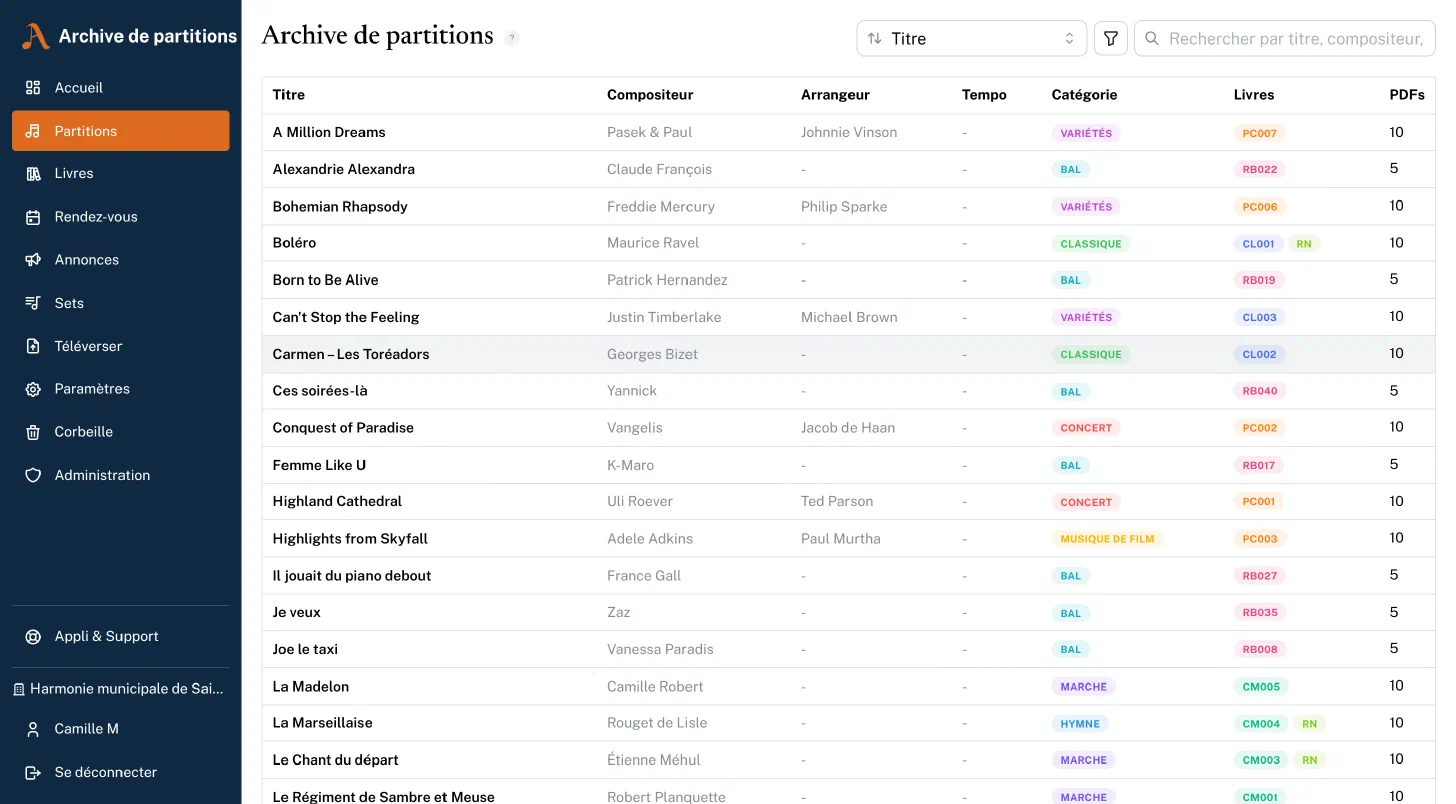Click the RN tag on La Marseillaise row
This screenshot has width=1456, height=804.
[x=1309, y=724]
